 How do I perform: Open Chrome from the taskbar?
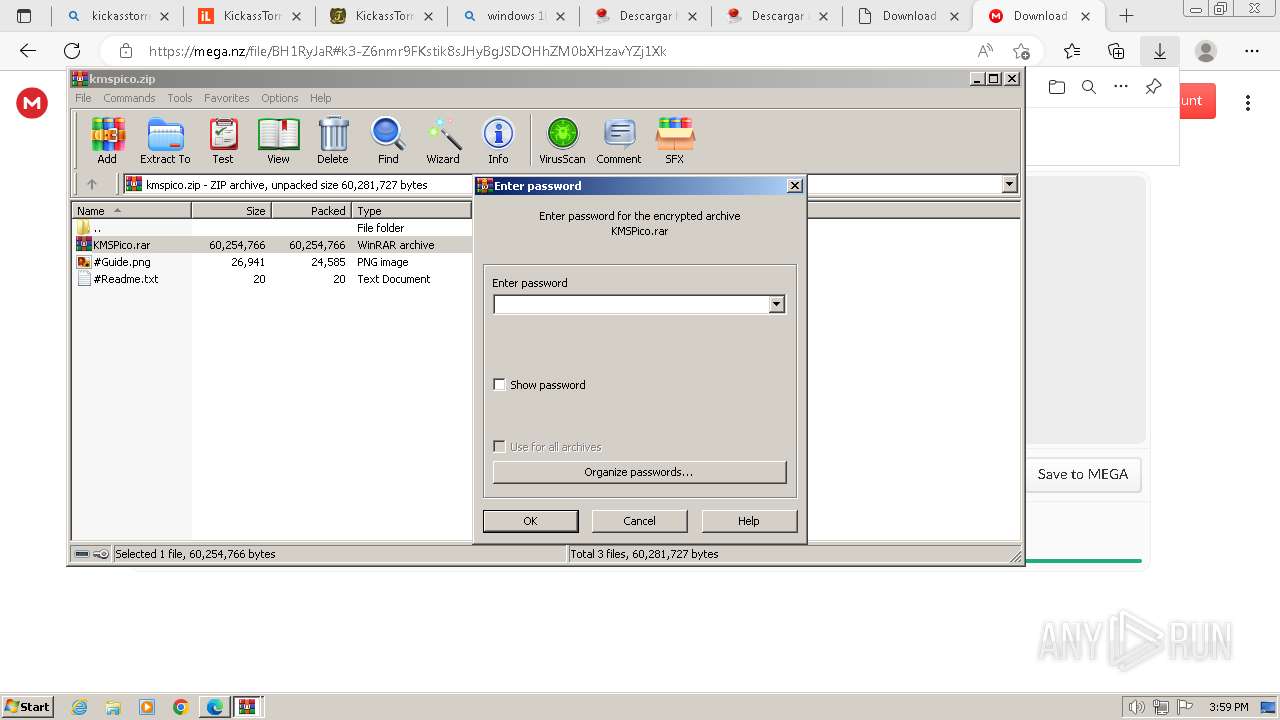click(181, 707)
